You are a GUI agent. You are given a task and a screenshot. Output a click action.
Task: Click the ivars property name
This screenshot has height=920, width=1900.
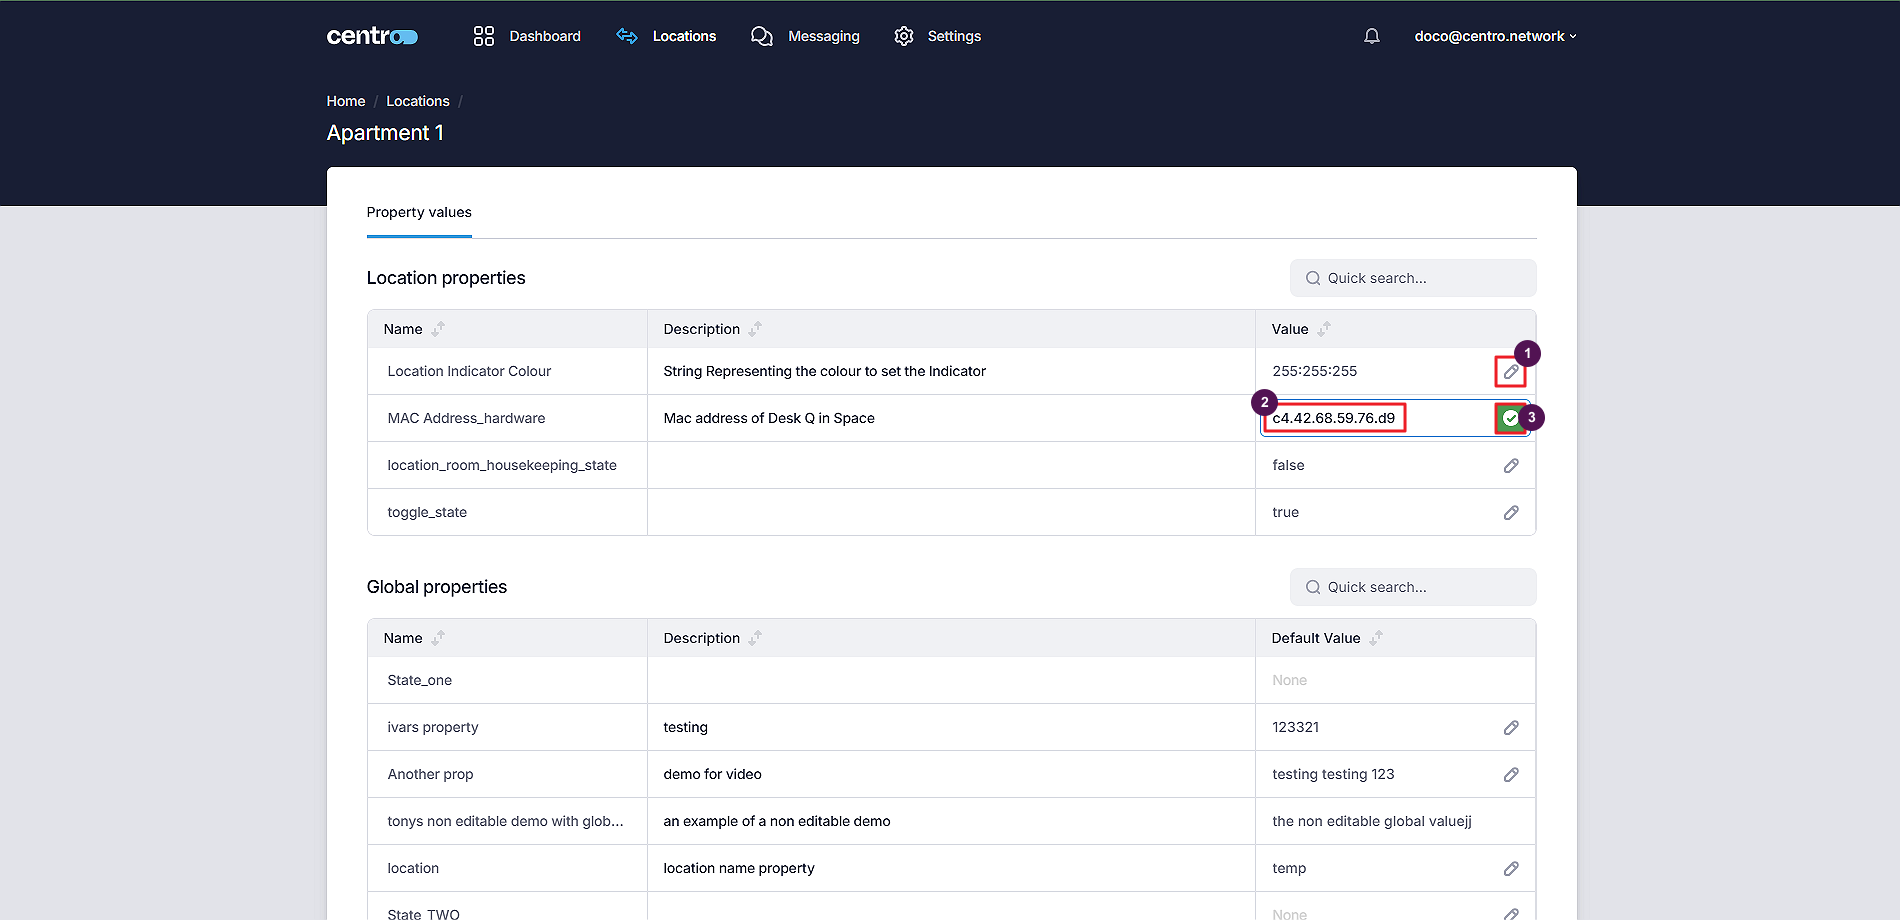coord(433,727)
